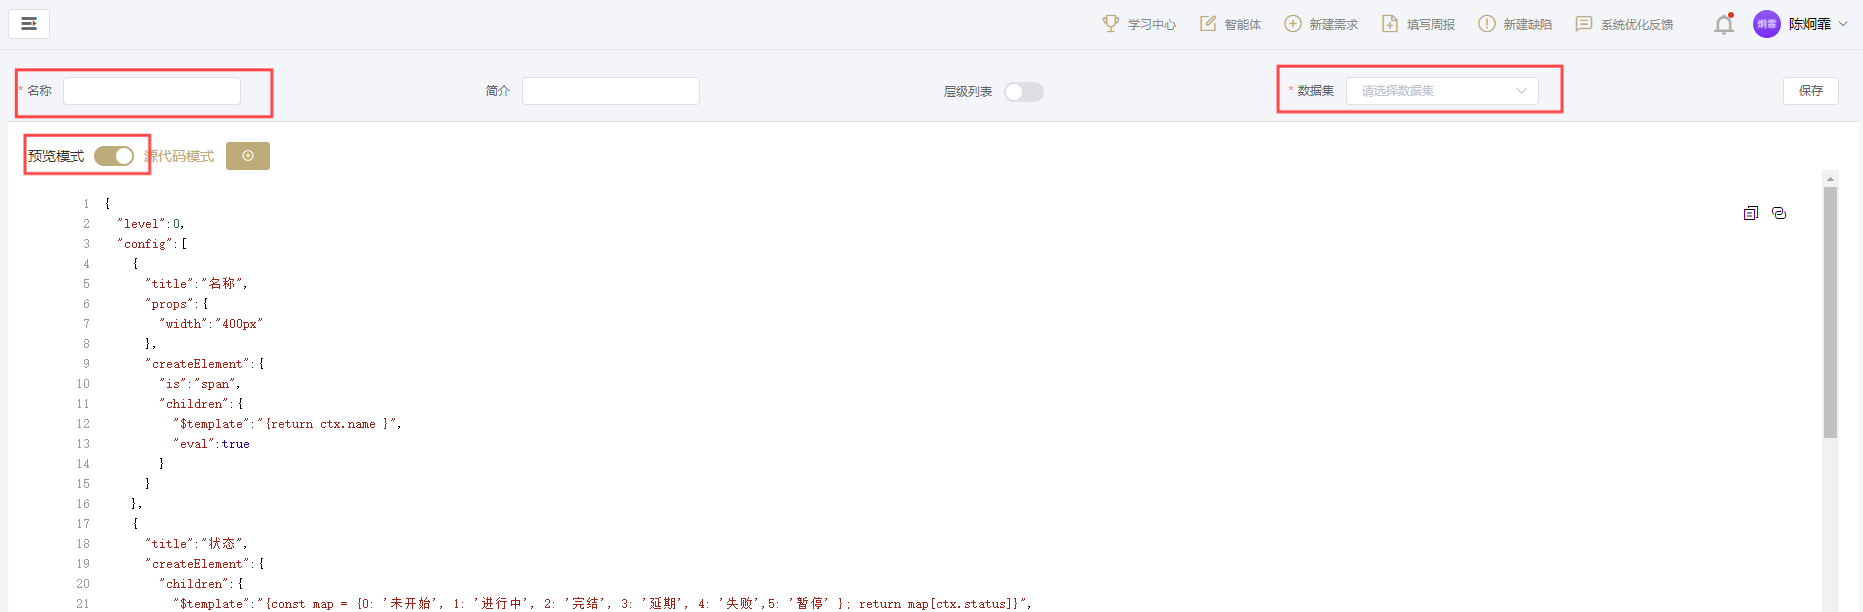
Task: Create a new requirement via 新建需求
Action: coord(1321,24)
